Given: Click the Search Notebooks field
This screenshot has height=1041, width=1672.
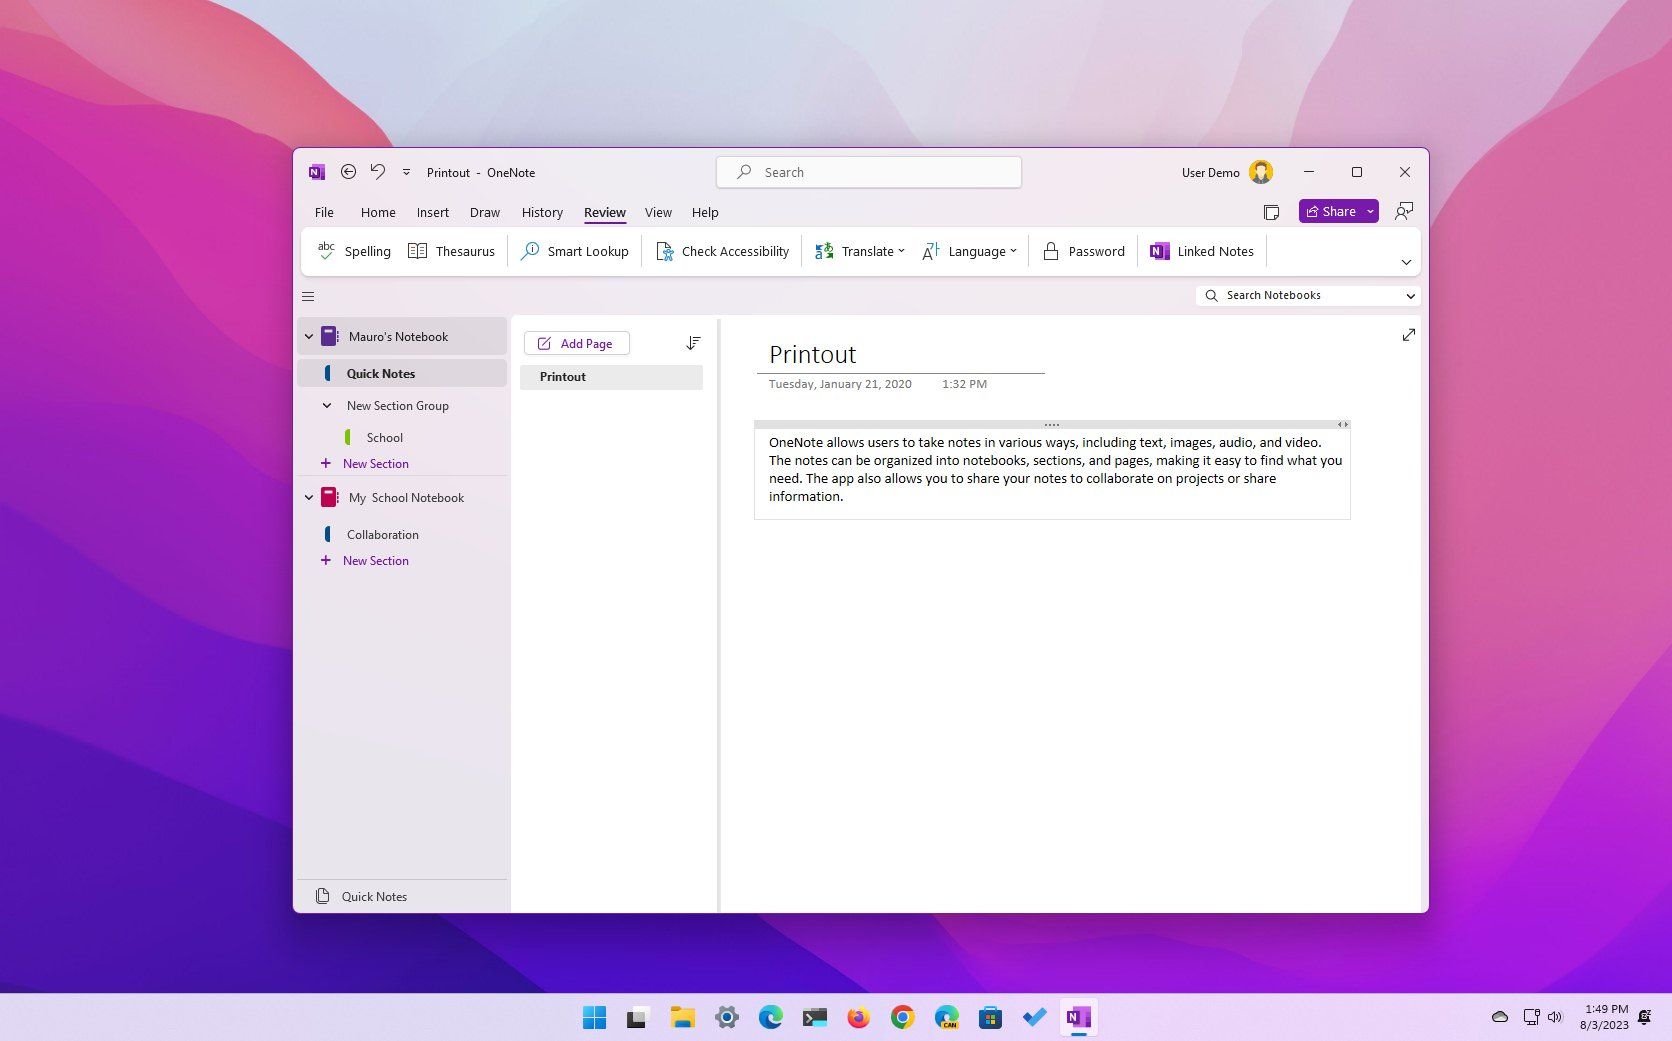Looking at the screenshot, I should [x=1295, y=295].
